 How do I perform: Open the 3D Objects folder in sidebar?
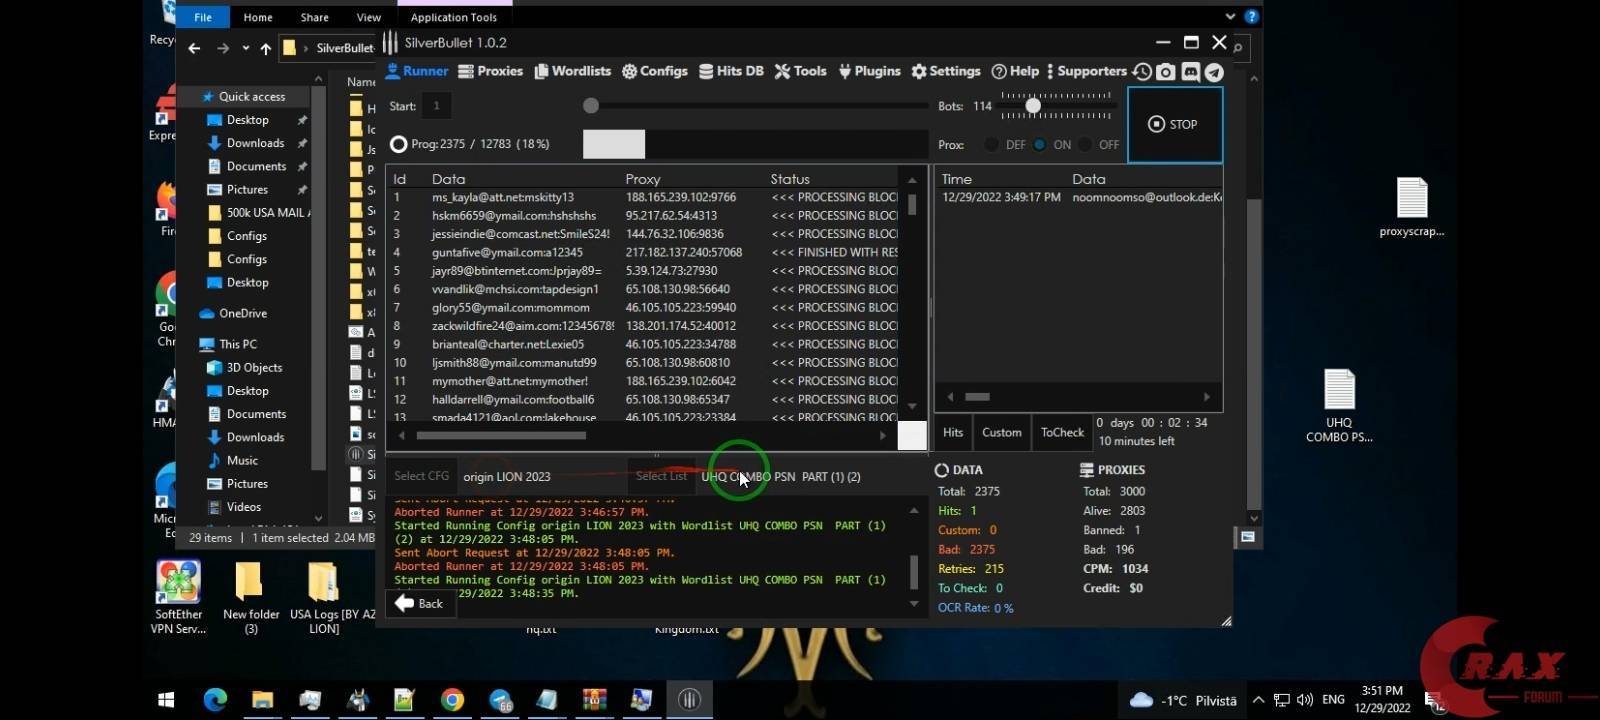pos(254,367)
